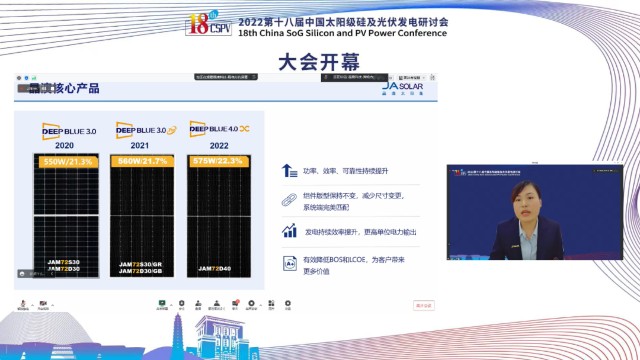This screenshot has height=360, width=640.
Task: Open chat icon with red notification badge
Action: (x=235, y=304)
